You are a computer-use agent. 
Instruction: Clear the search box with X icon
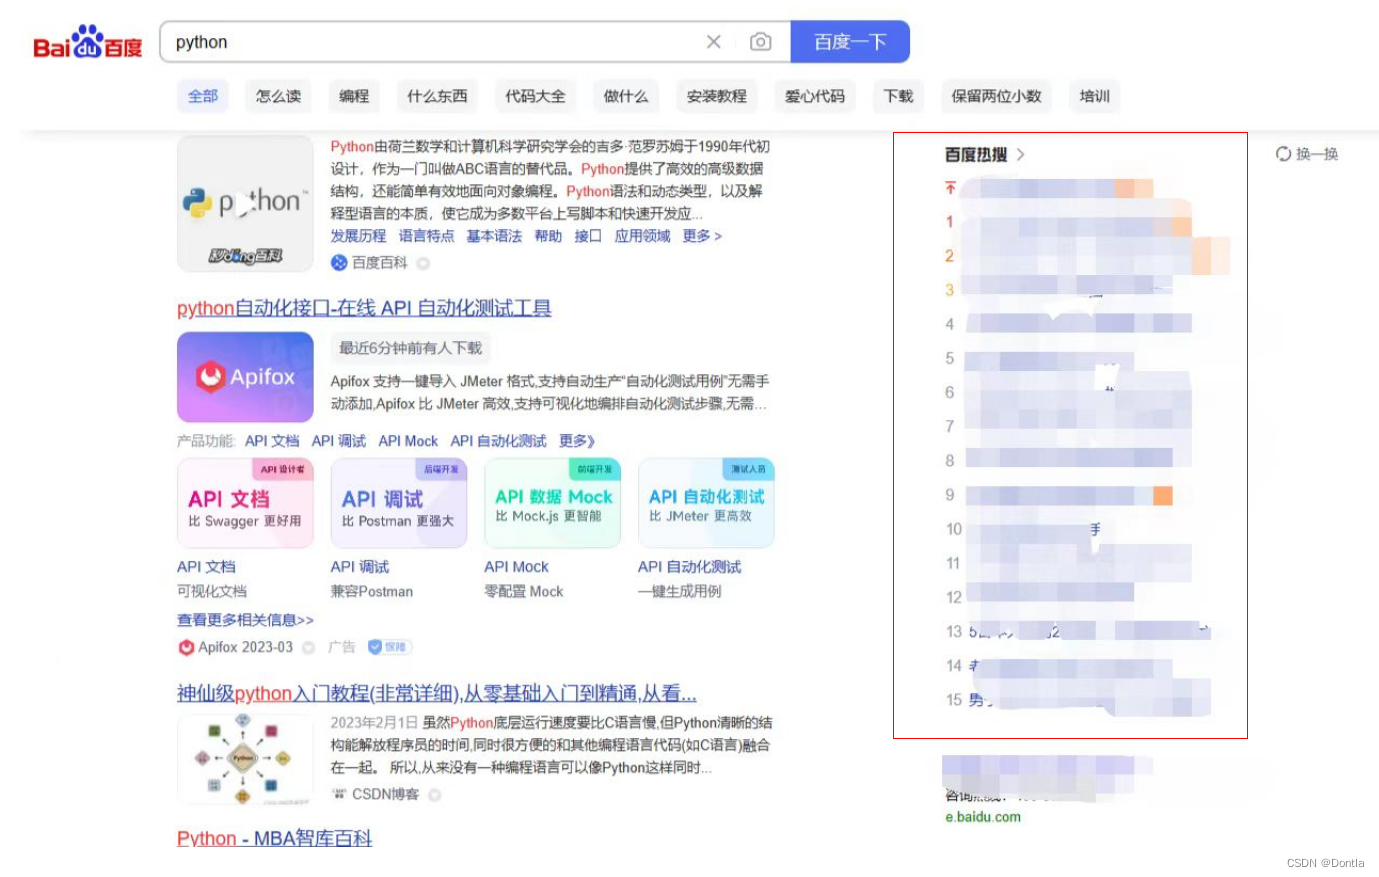[714, 42]
